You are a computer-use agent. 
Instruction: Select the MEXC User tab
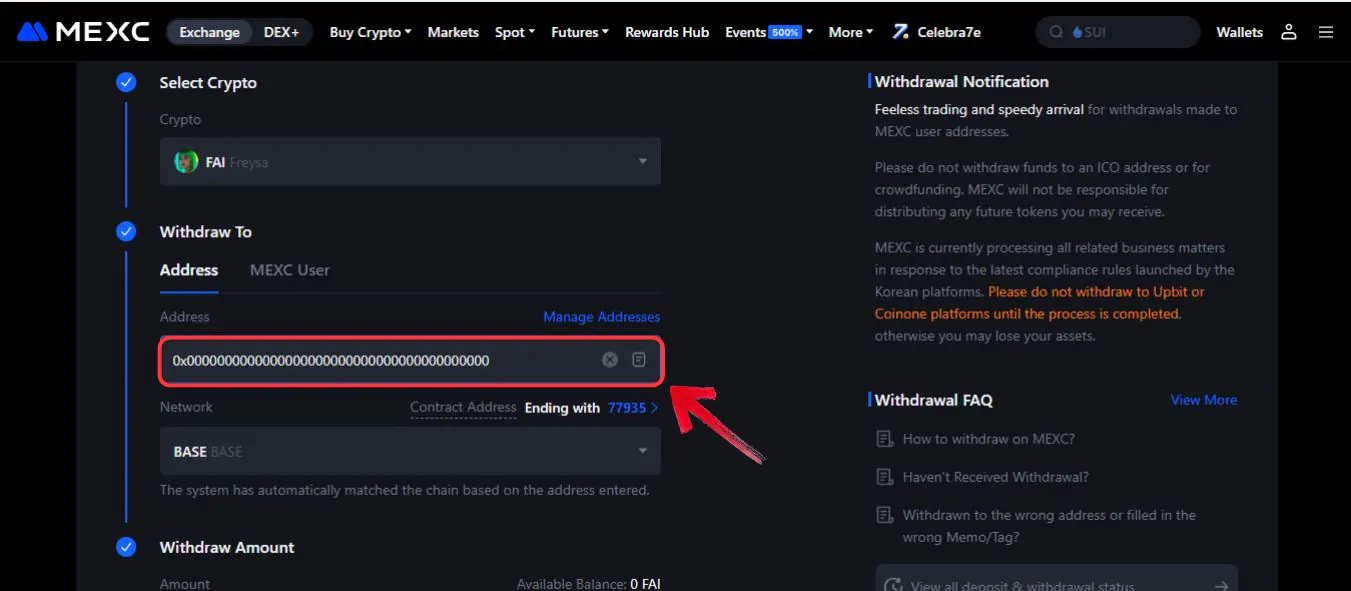tap(290, 270)
